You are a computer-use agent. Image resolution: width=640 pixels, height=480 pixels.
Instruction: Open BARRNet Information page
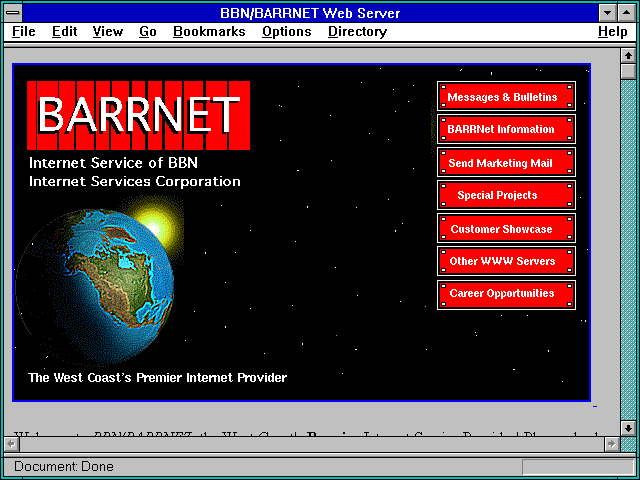click(x=506, y=129)
